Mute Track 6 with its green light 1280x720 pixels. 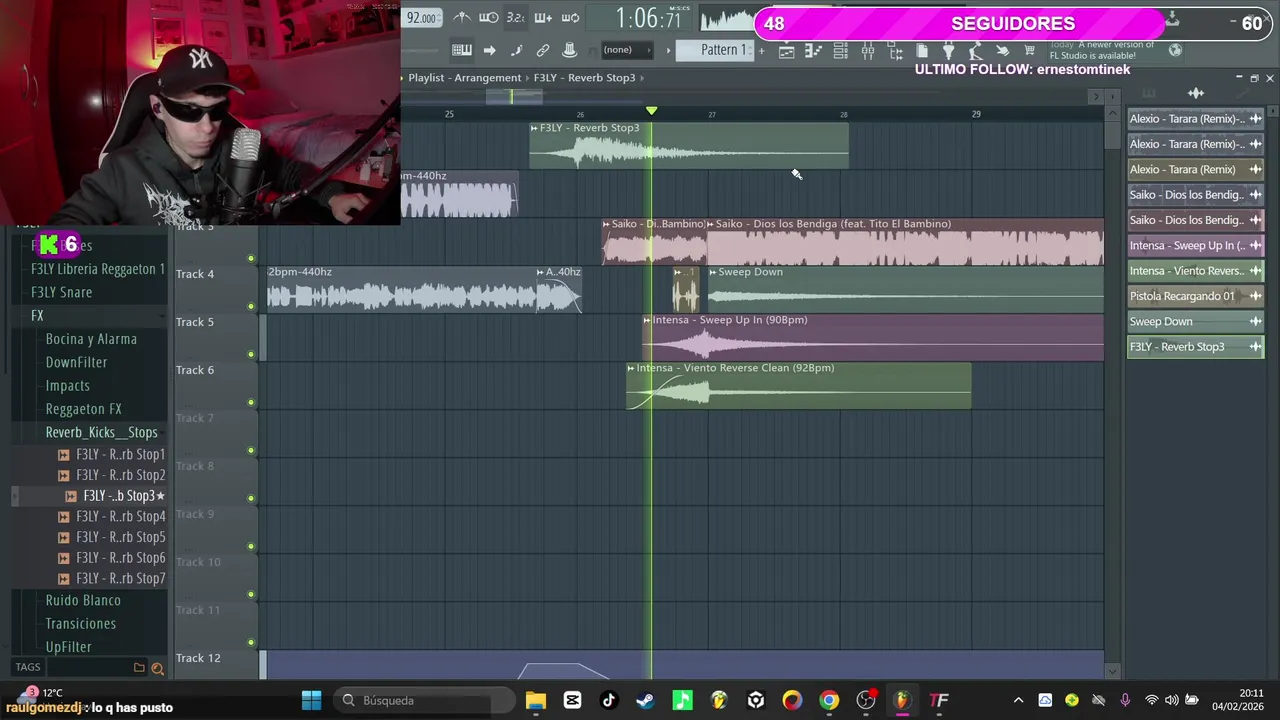251,403
